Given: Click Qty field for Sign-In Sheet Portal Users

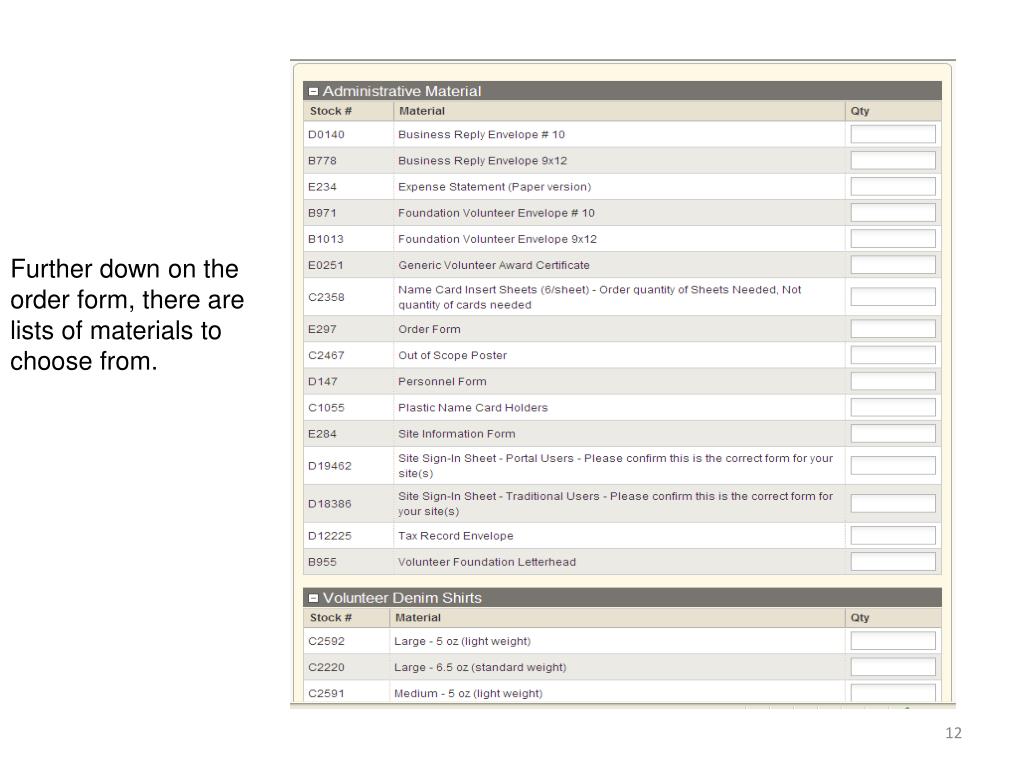Looking at the screenshot, I should (893, 466).
